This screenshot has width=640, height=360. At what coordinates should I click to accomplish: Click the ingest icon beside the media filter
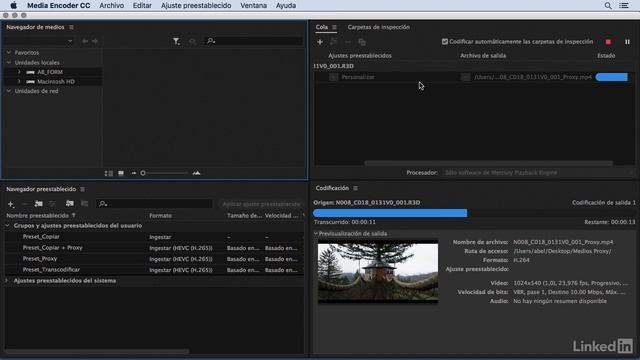tap(192, 41)
